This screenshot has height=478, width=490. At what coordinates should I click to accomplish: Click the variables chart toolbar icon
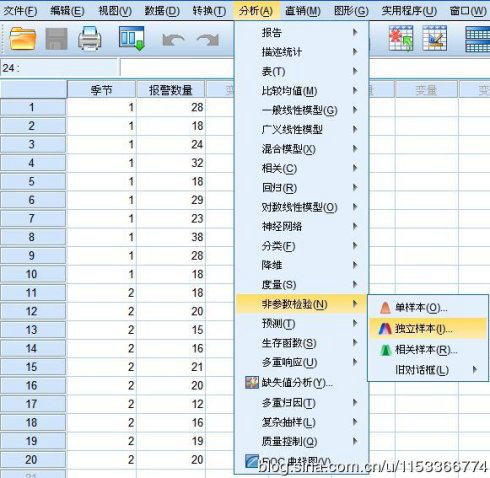tap(434, 38)
